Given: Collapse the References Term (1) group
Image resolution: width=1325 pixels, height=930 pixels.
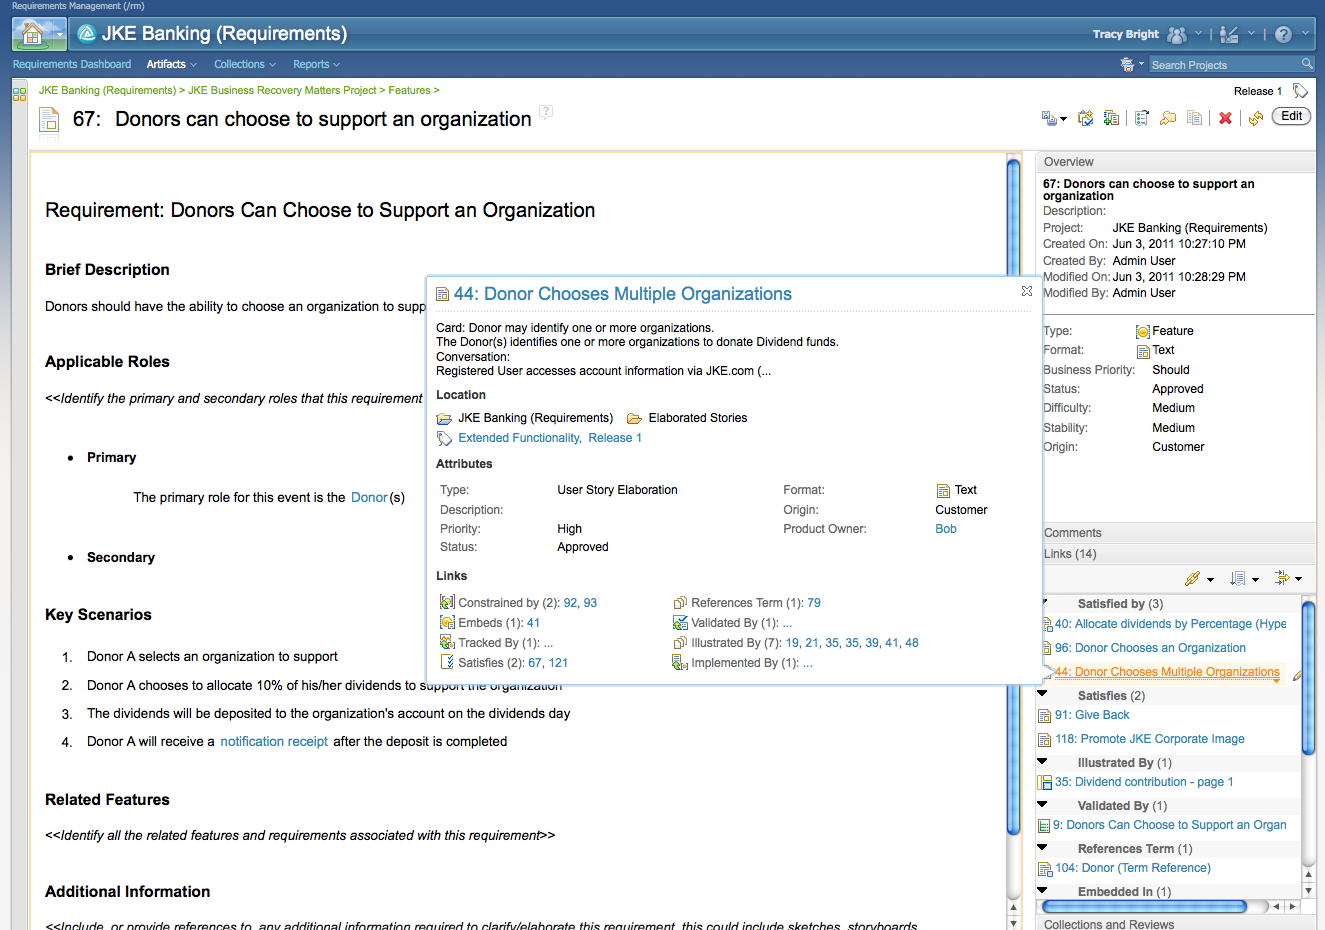Looking at the screenshot, I should (x=1042, y=847).
